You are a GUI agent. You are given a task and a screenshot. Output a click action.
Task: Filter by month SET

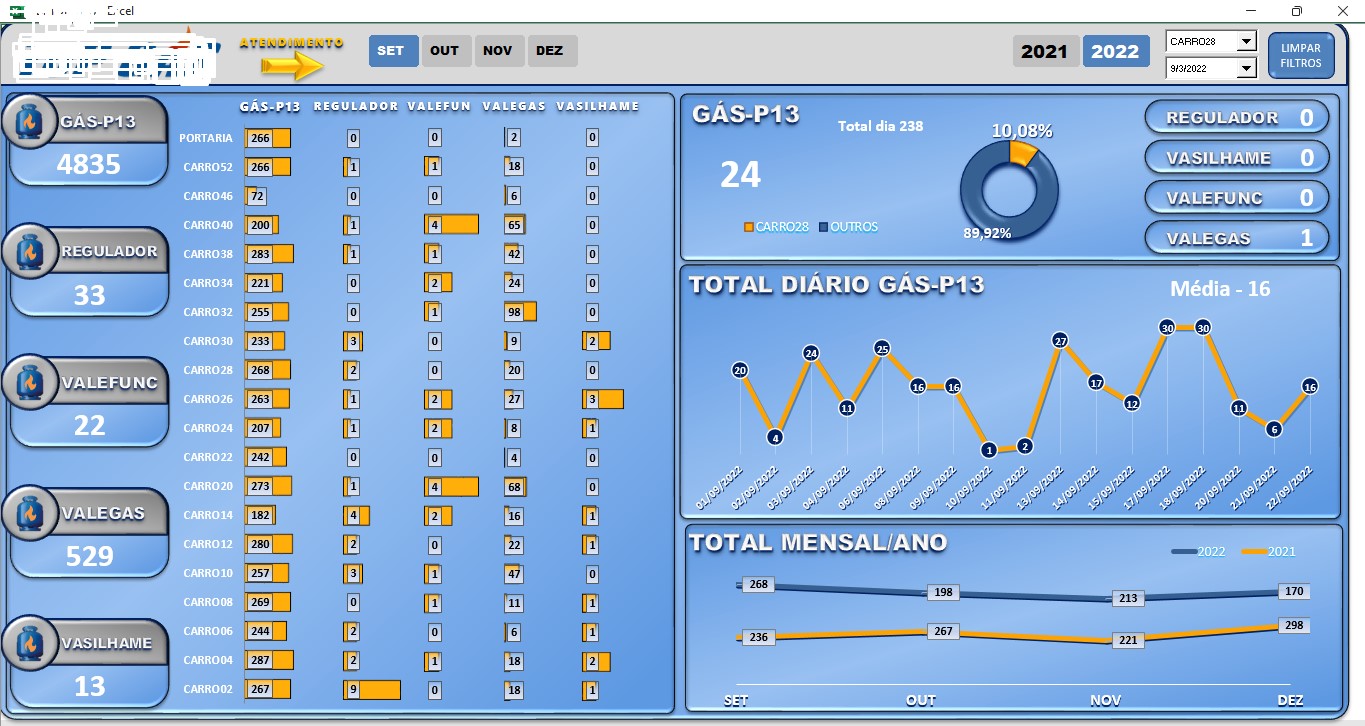tap(393, 51)
